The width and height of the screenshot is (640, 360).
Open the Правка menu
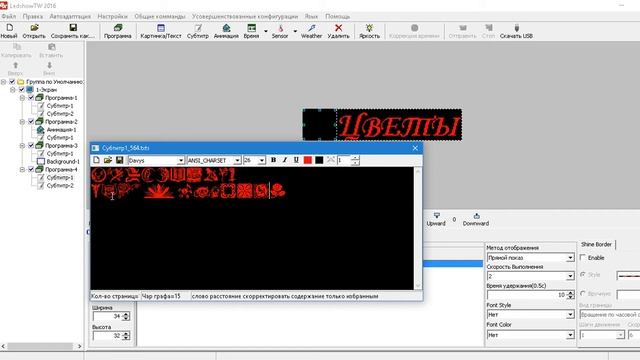33,16
